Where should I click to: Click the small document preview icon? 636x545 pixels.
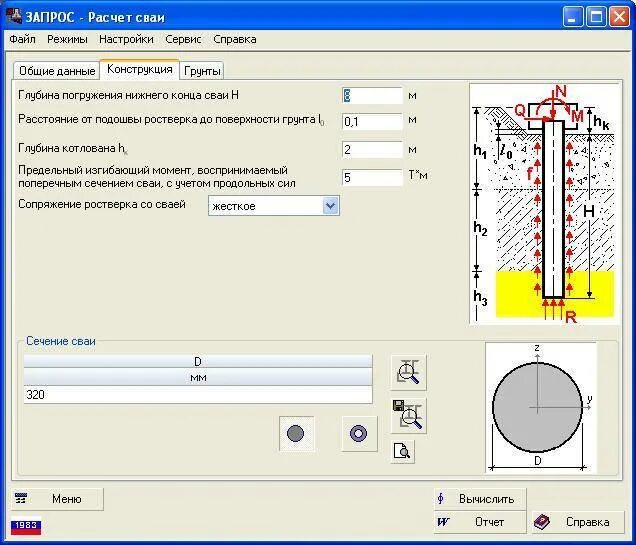coord(402,451)
